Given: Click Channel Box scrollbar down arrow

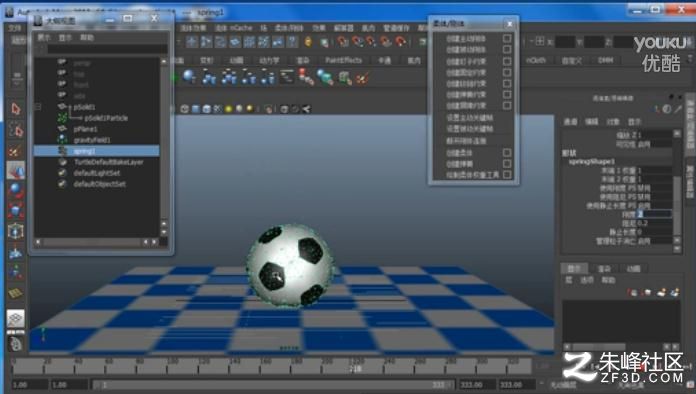Looking at the screenshot, I should click(x=677, y=240).
